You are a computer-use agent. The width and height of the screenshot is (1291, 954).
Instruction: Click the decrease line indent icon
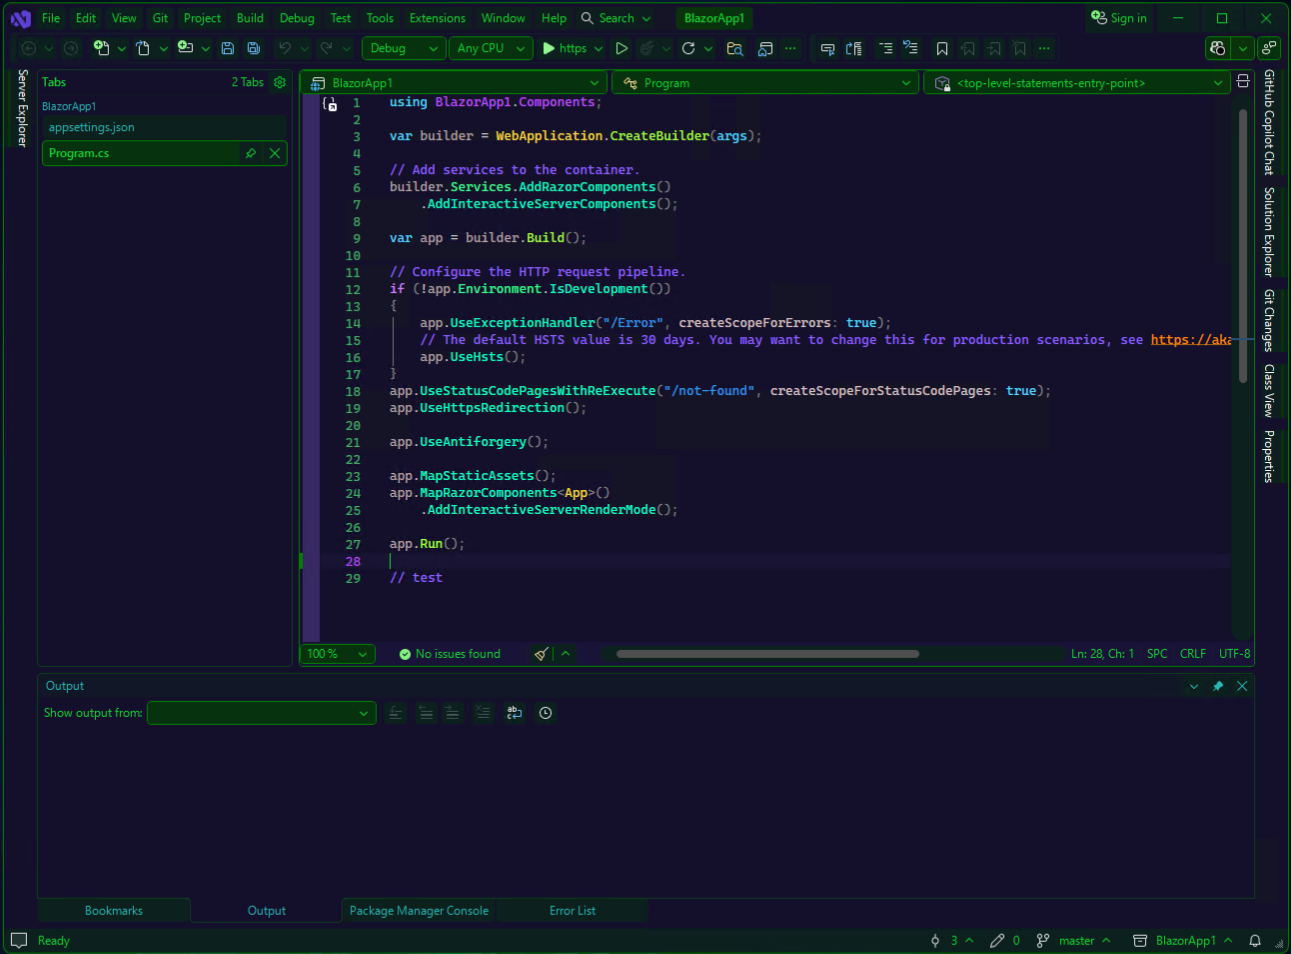tap(885, 48)
